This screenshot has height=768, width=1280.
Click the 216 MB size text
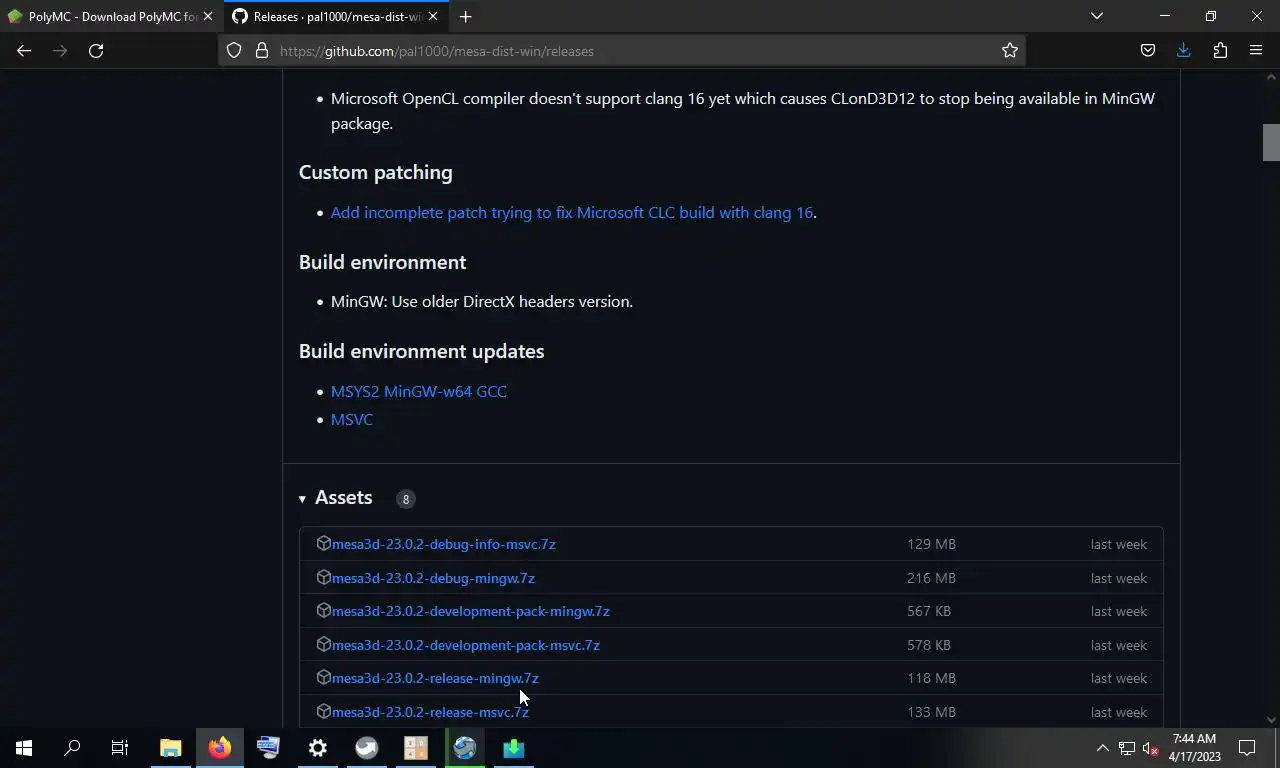click(x=931, y=578)
